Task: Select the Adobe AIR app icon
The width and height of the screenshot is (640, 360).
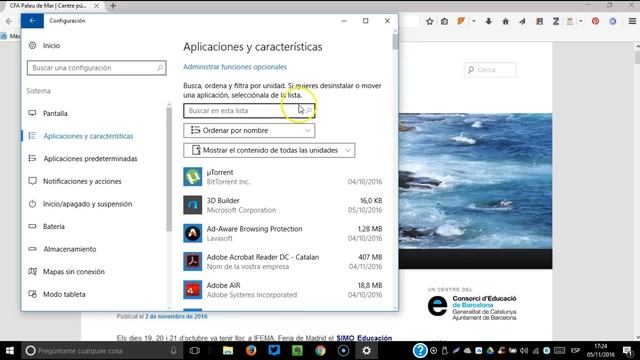Action: click(193, 289)
